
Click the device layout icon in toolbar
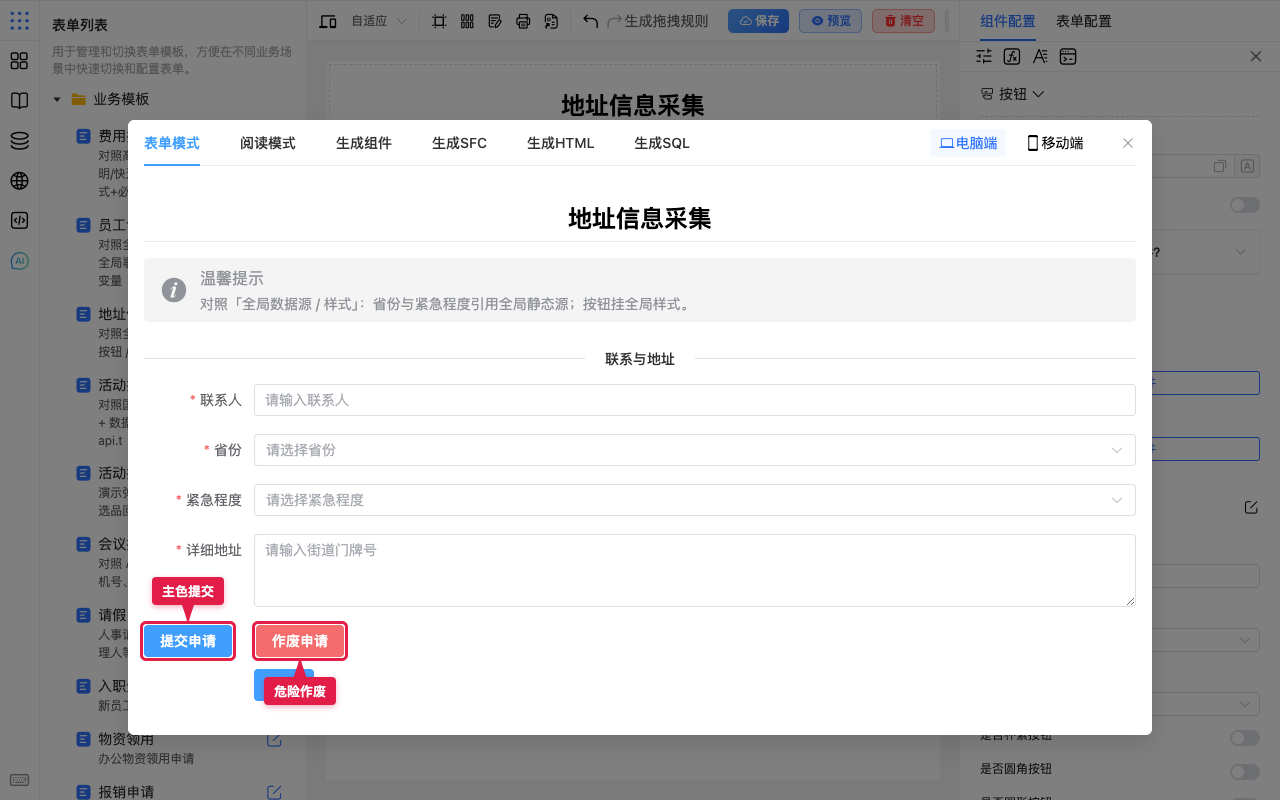click(x=328, y=21)
